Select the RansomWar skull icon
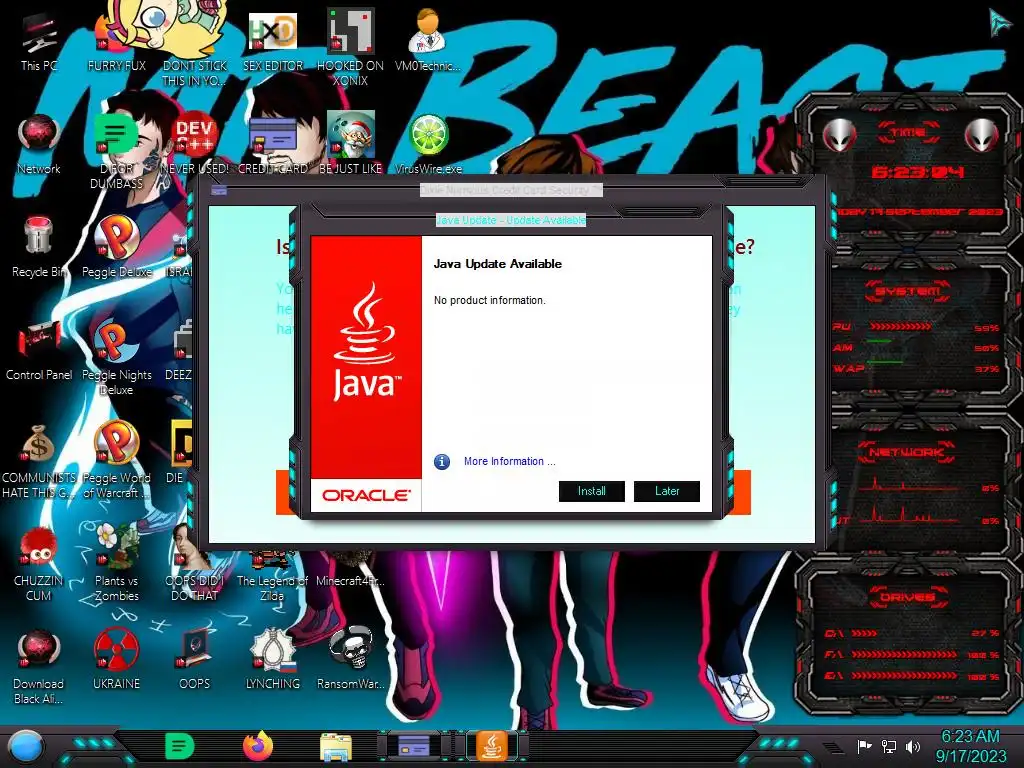This screenshot has height=768, width=1024. [351, 660]
